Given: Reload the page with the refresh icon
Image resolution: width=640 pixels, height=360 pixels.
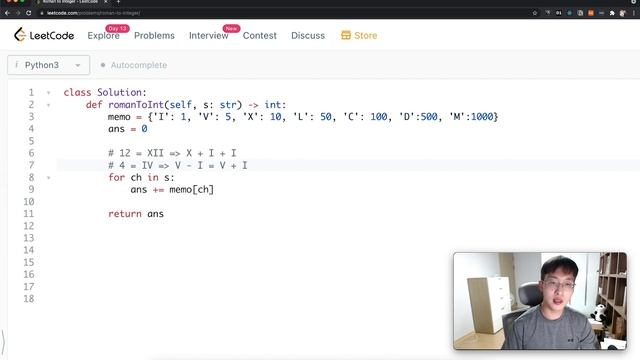Looking at the screenshot, I should [29, 13].
